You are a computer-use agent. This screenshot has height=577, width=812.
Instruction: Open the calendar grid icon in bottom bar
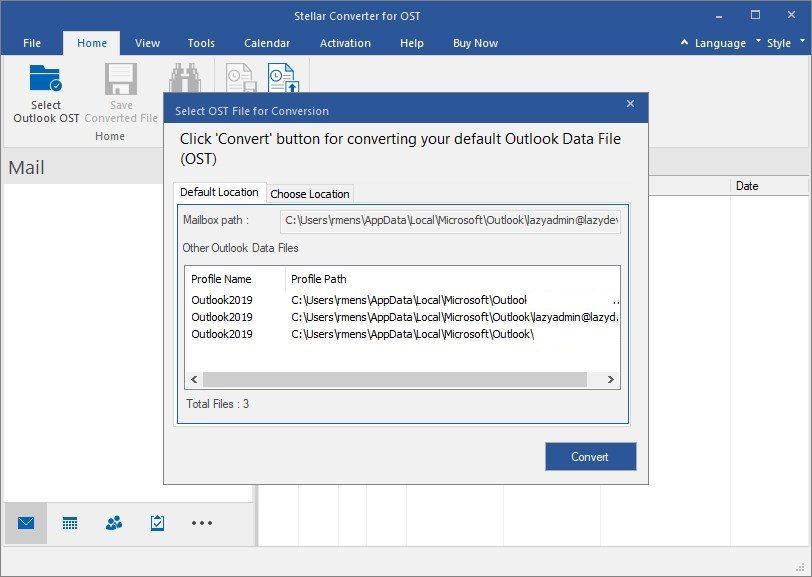coord(70,523)
